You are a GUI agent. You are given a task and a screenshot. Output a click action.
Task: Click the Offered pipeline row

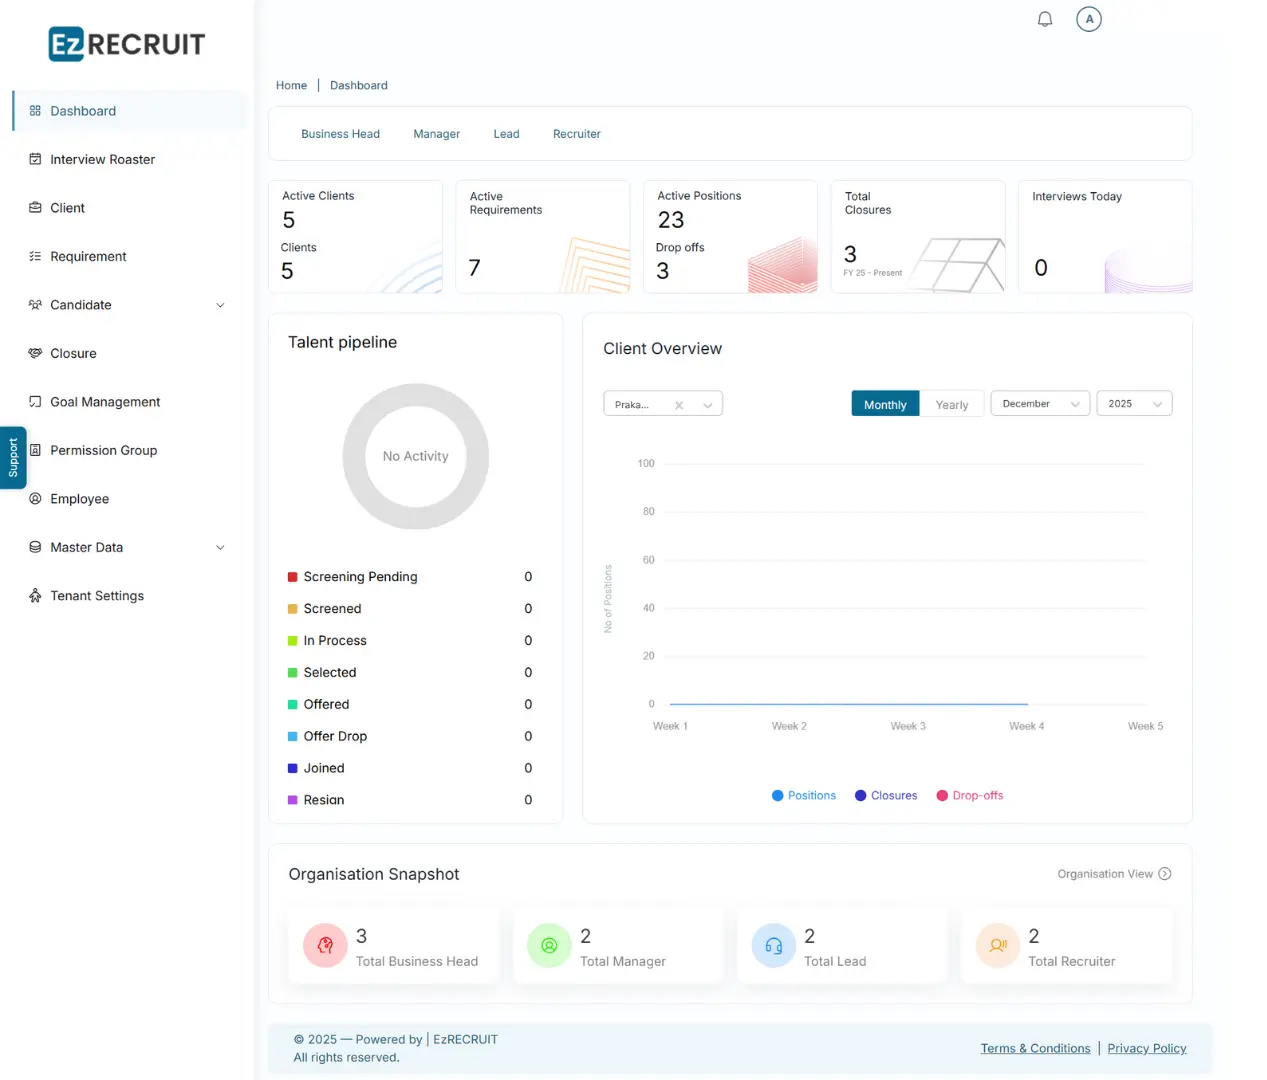[410, 705]
